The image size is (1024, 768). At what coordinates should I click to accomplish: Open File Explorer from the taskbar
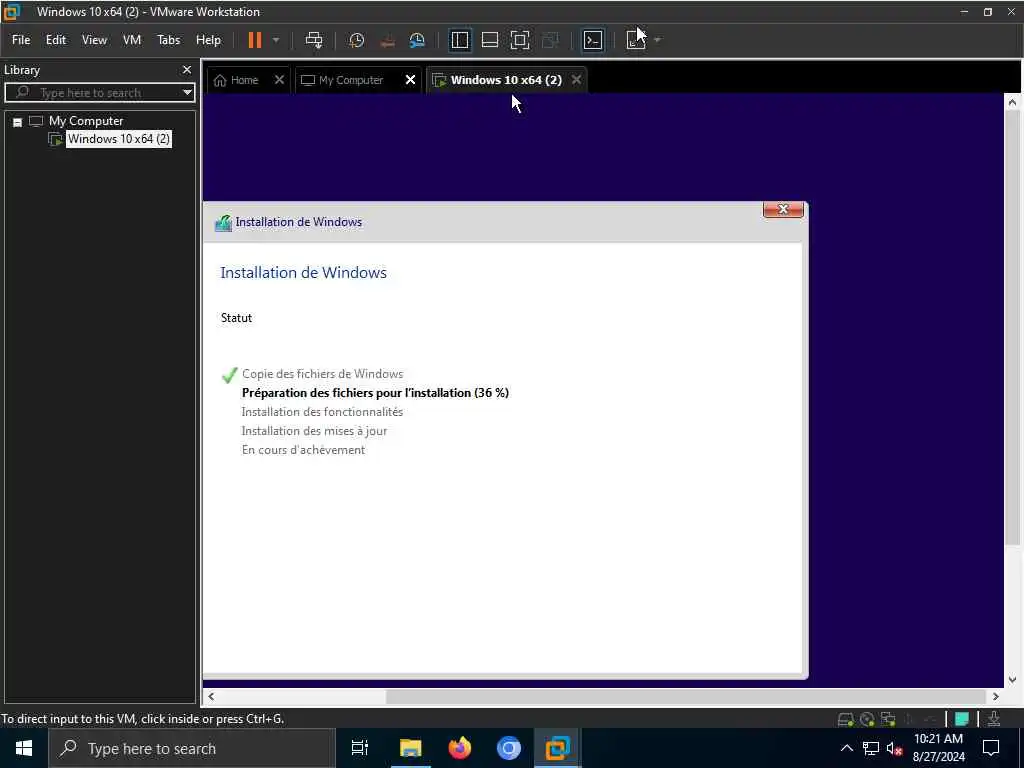411,748
